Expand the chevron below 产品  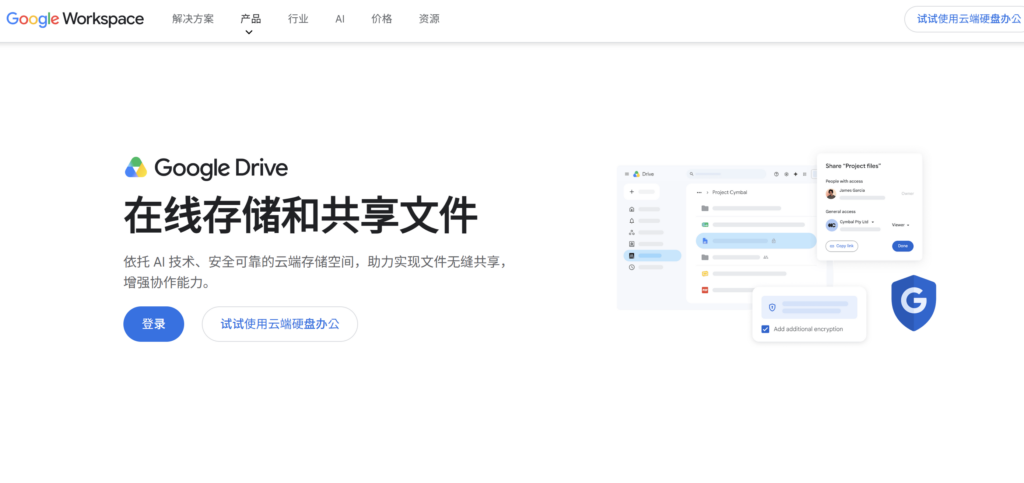(249, 32)
